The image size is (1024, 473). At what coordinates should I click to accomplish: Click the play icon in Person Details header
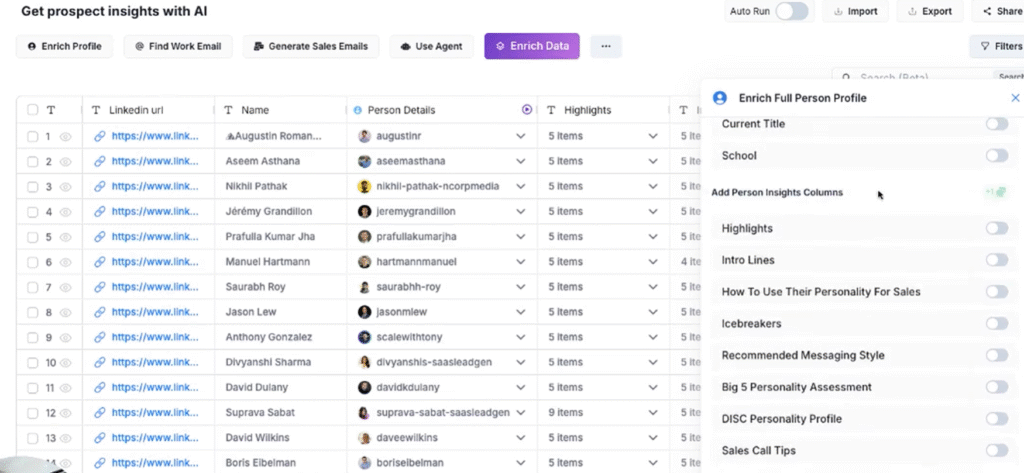(527, 110)
